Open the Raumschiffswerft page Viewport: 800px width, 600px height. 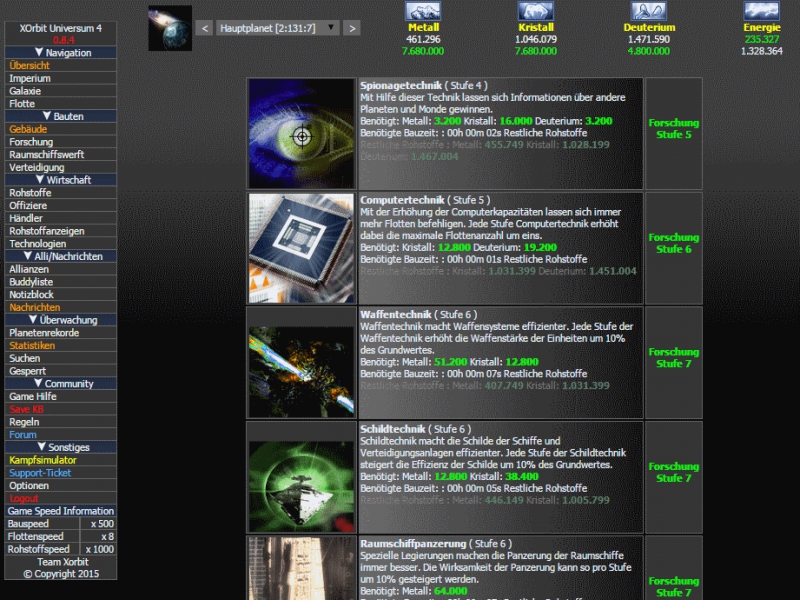[46, 155]
